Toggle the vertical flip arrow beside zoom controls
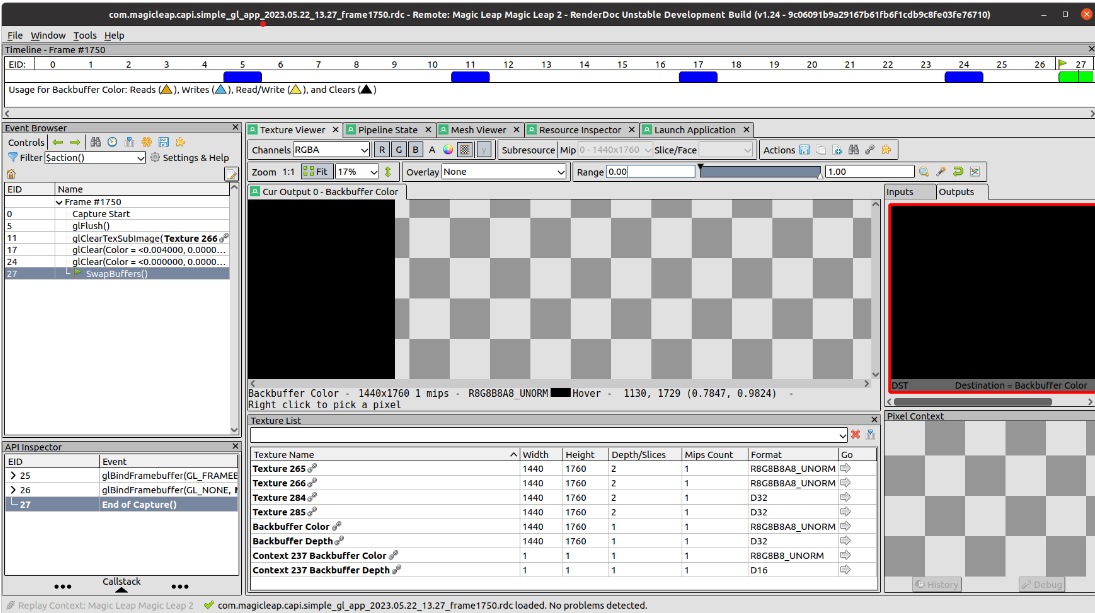The image size is (1095, 613). coord(388,170)
